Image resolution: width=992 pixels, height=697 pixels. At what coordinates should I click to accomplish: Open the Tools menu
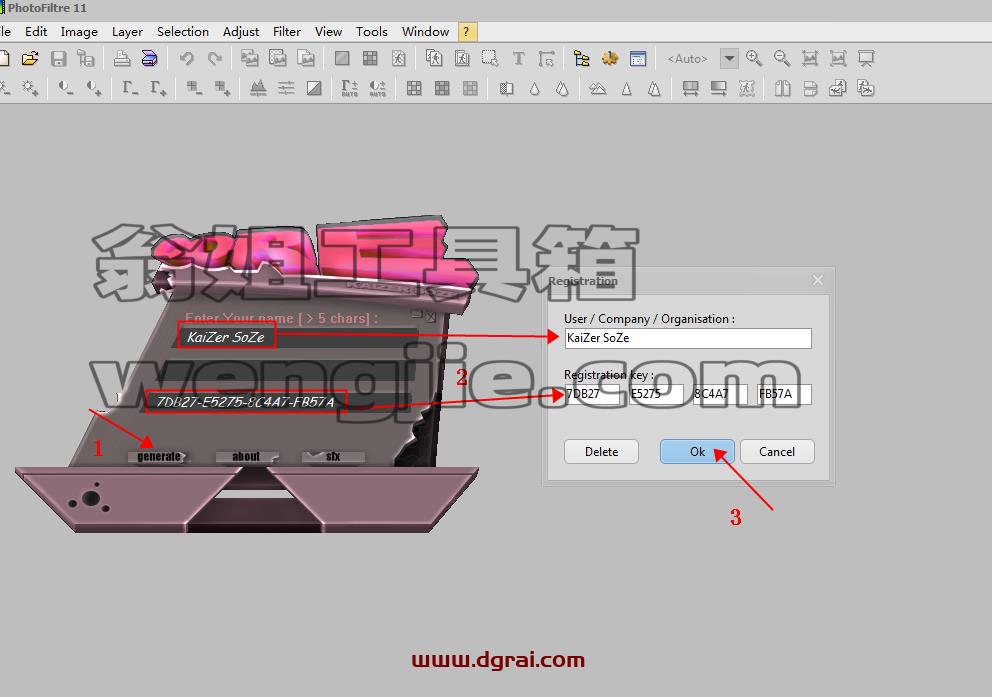371,32
